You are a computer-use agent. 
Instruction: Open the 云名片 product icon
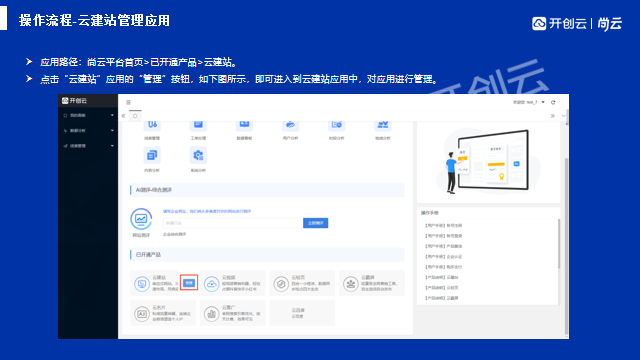(142, 314)
